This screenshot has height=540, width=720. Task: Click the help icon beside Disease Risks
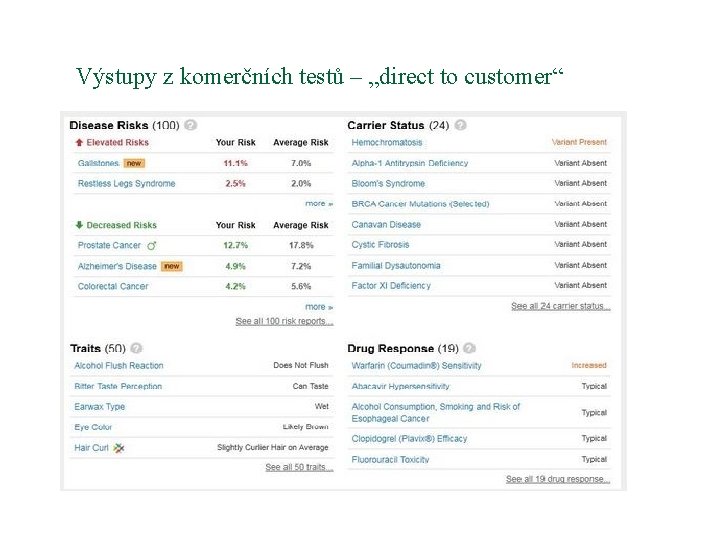(191, 125)
